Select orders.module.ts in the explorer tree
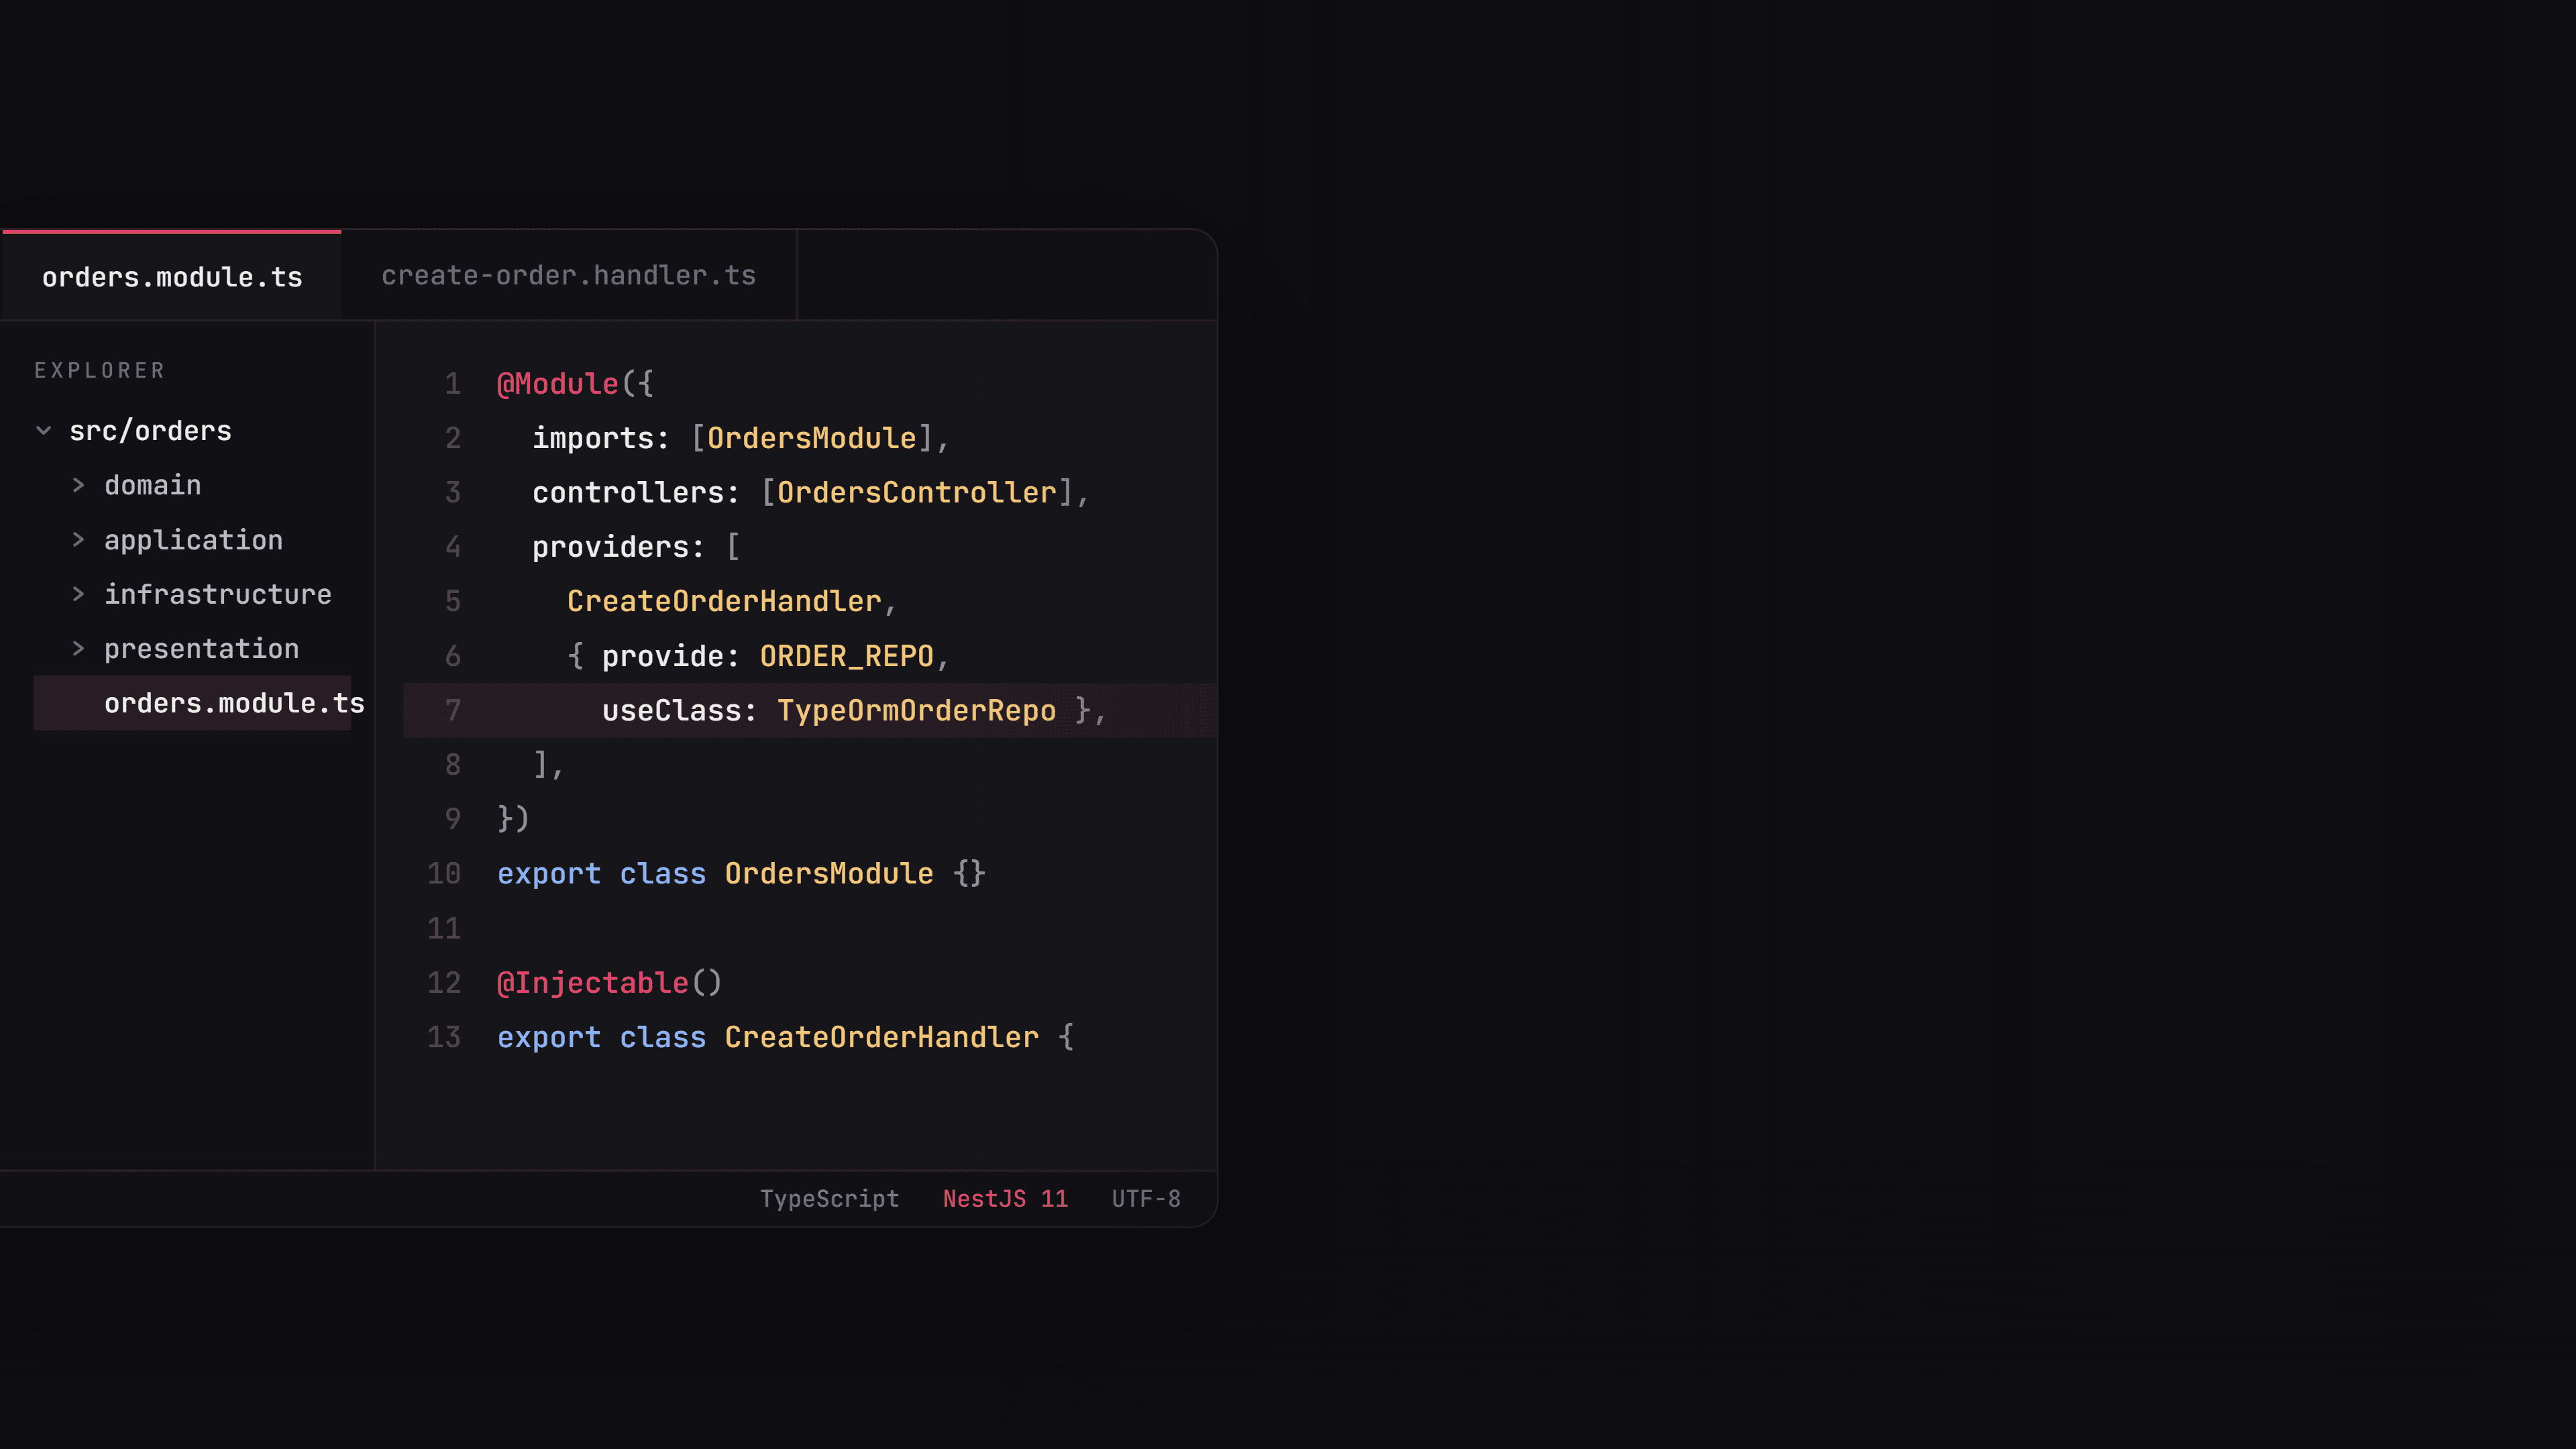Viewport: 2576px width, 1449px height. (192, 703)
